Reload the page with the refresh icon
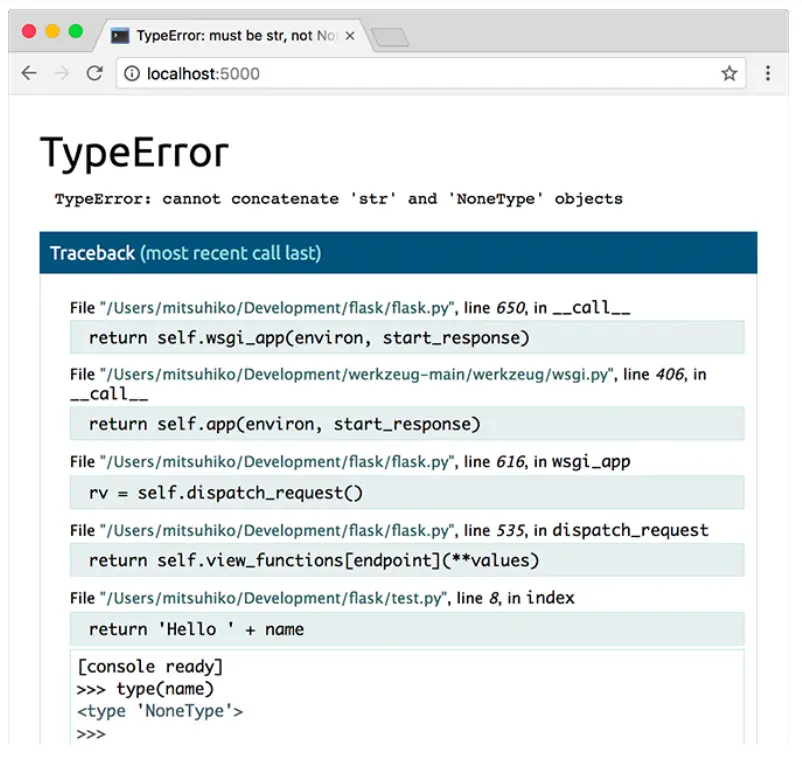This screenshot has width=802, height=768. [x=95, y=74]
